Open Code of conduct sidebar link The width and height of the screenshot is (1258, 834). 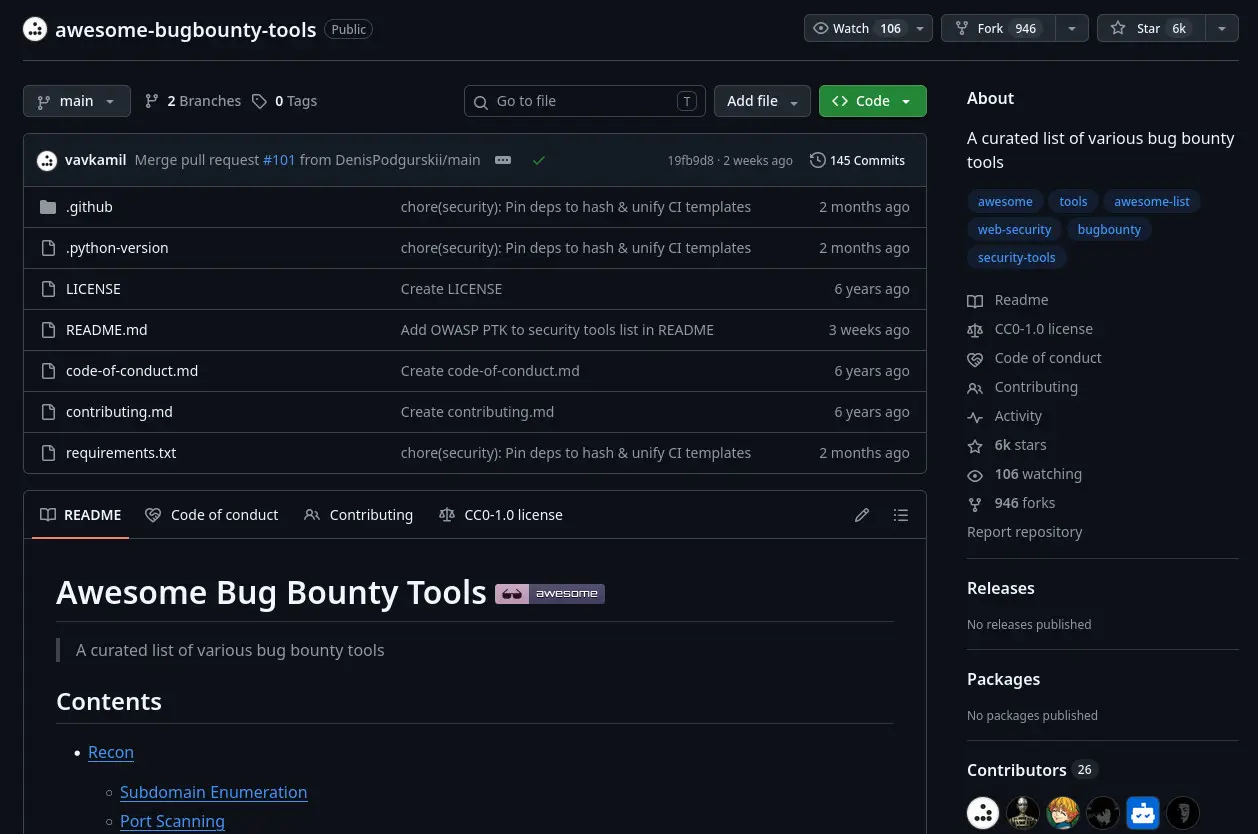pos(1034,358)
